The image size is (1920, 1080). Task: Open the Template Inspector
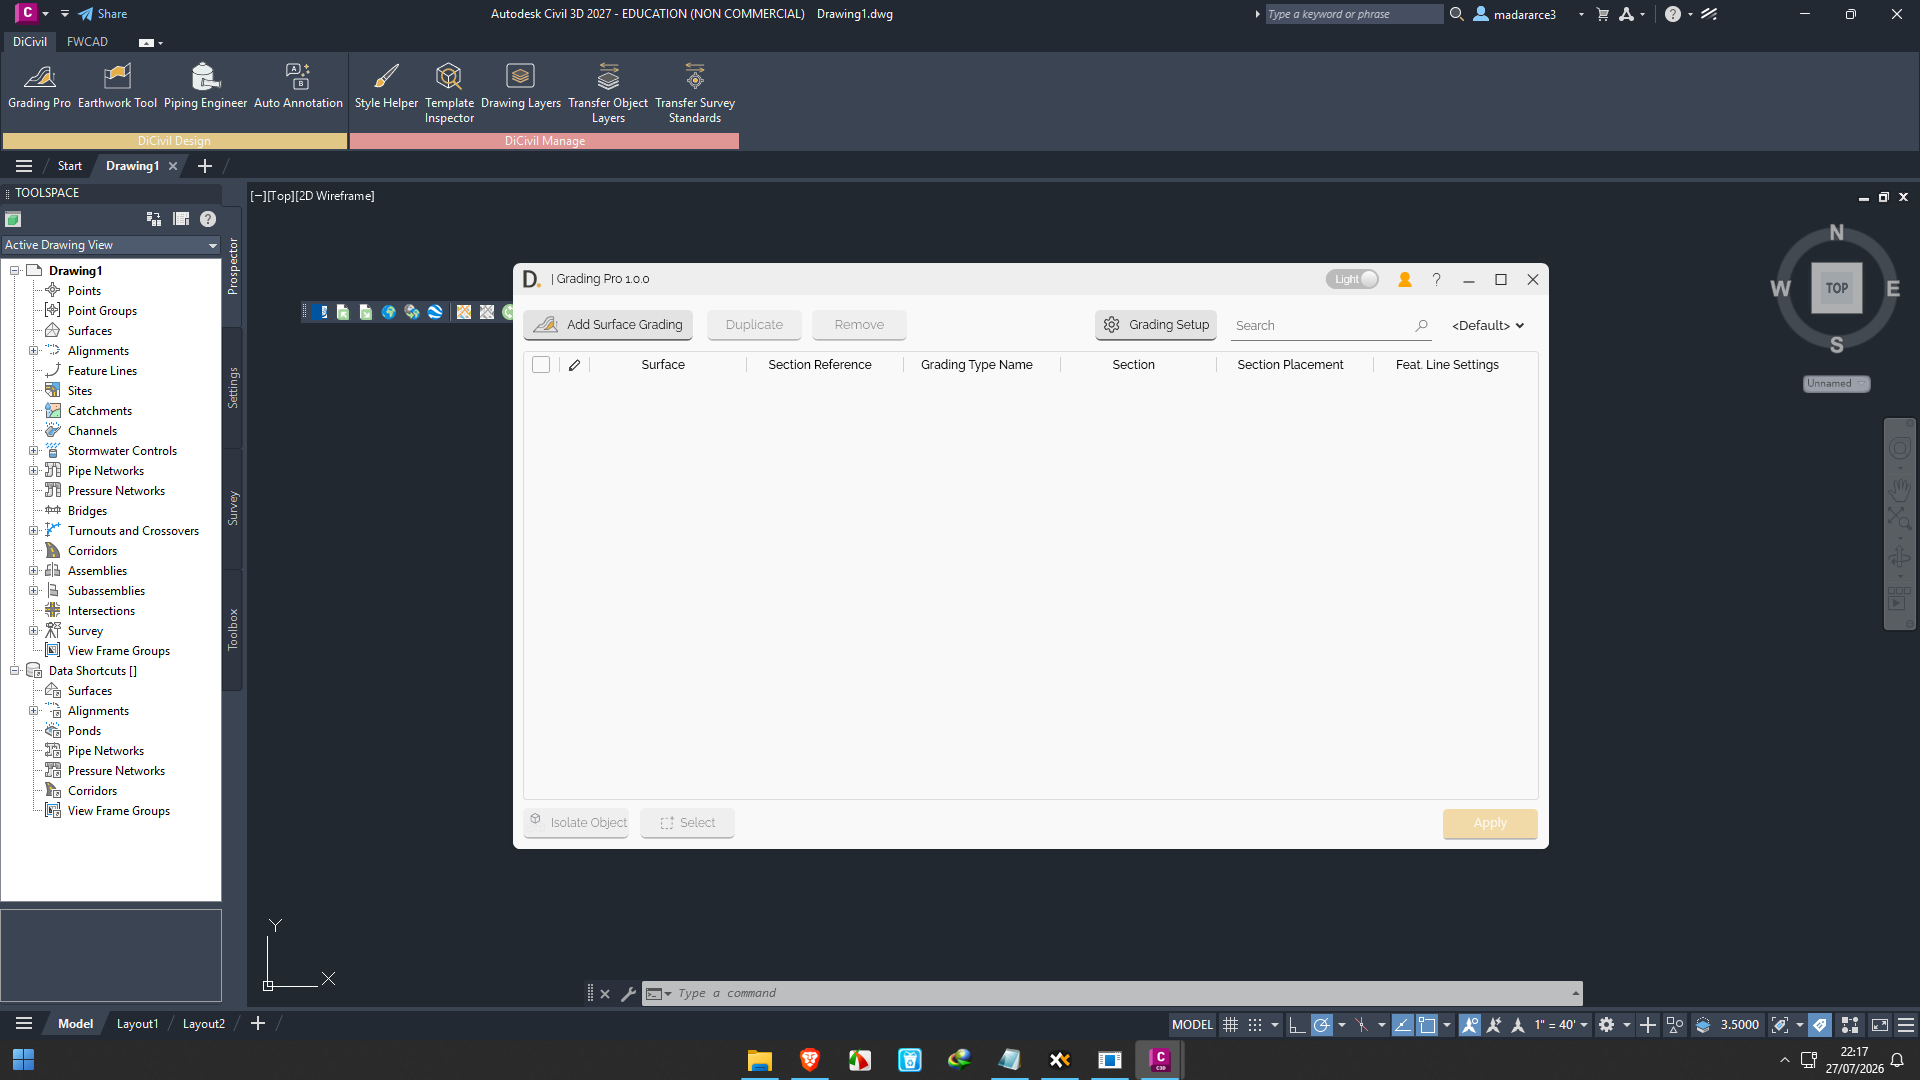pos(449,93)
